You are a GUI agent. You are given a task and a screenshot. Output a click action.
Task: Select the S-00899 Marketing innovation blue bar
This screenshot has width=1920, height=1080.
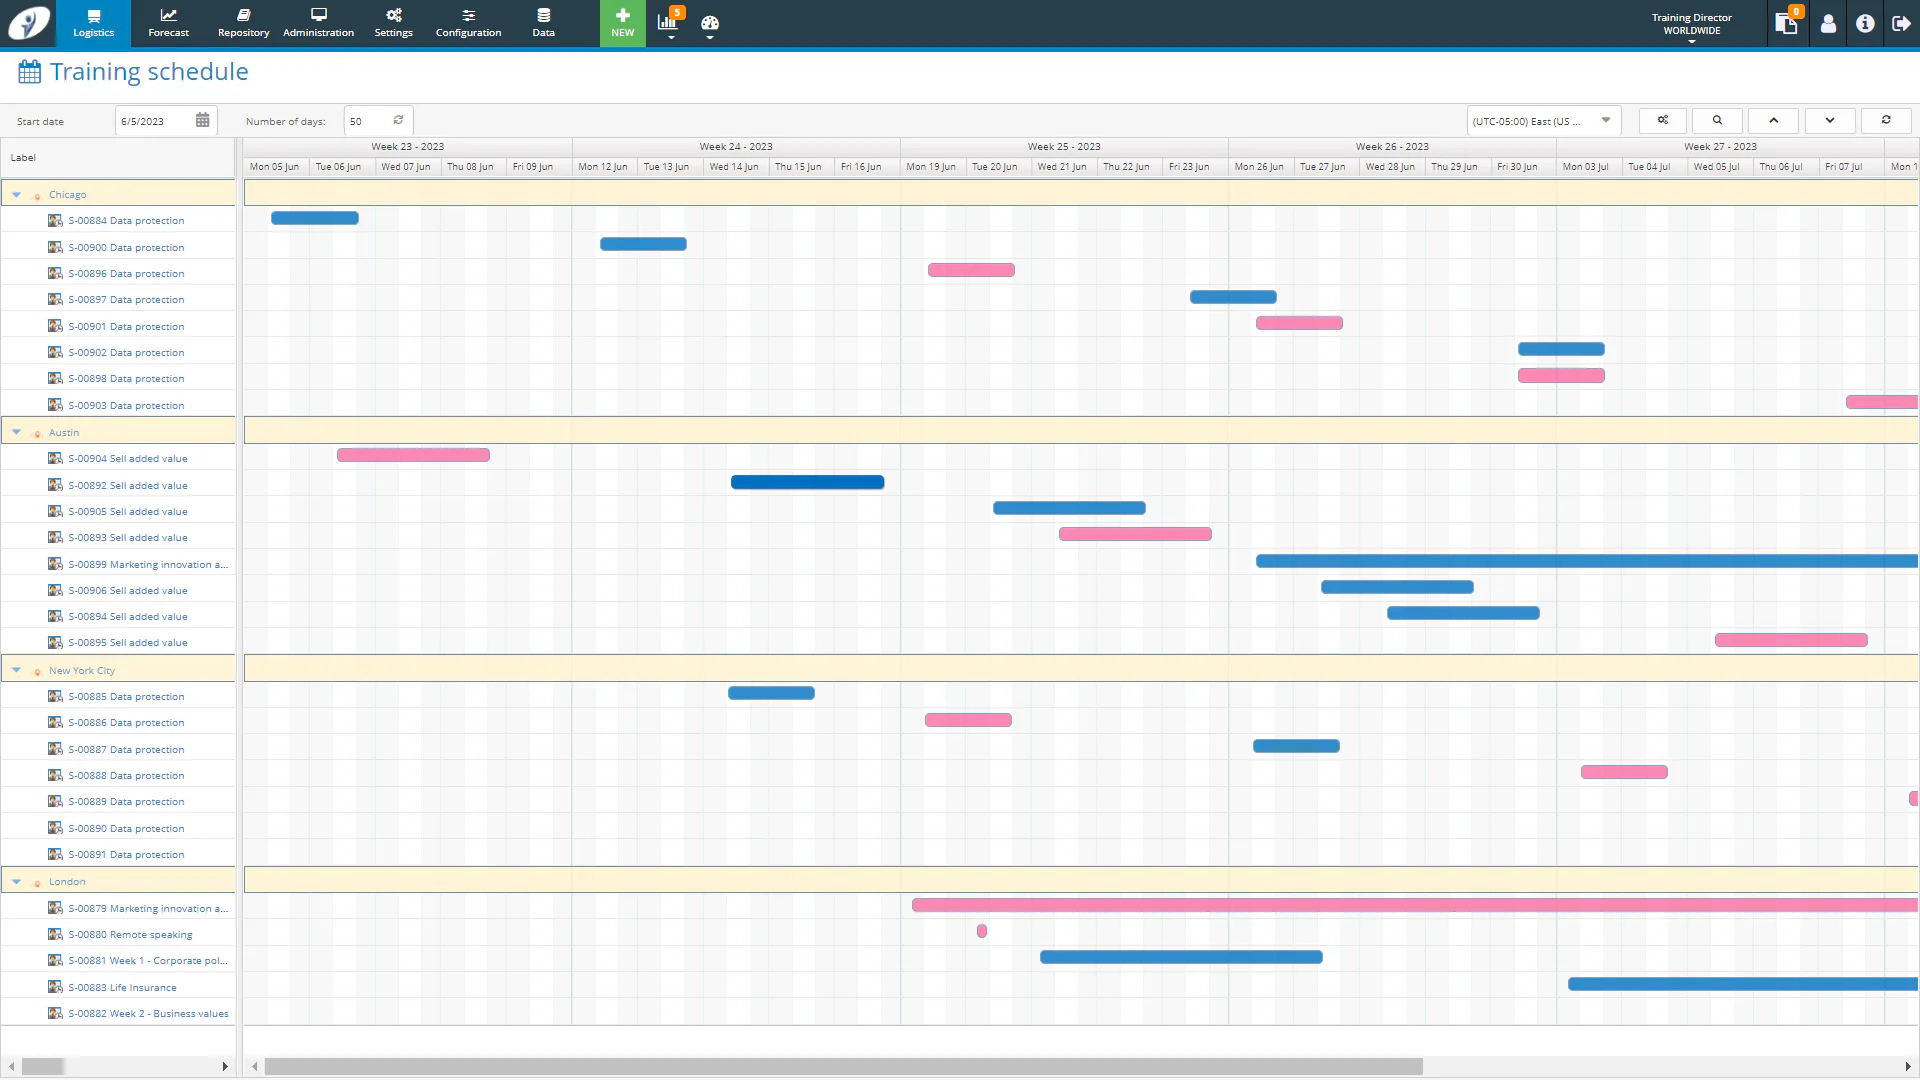[x=1586, y=561]
